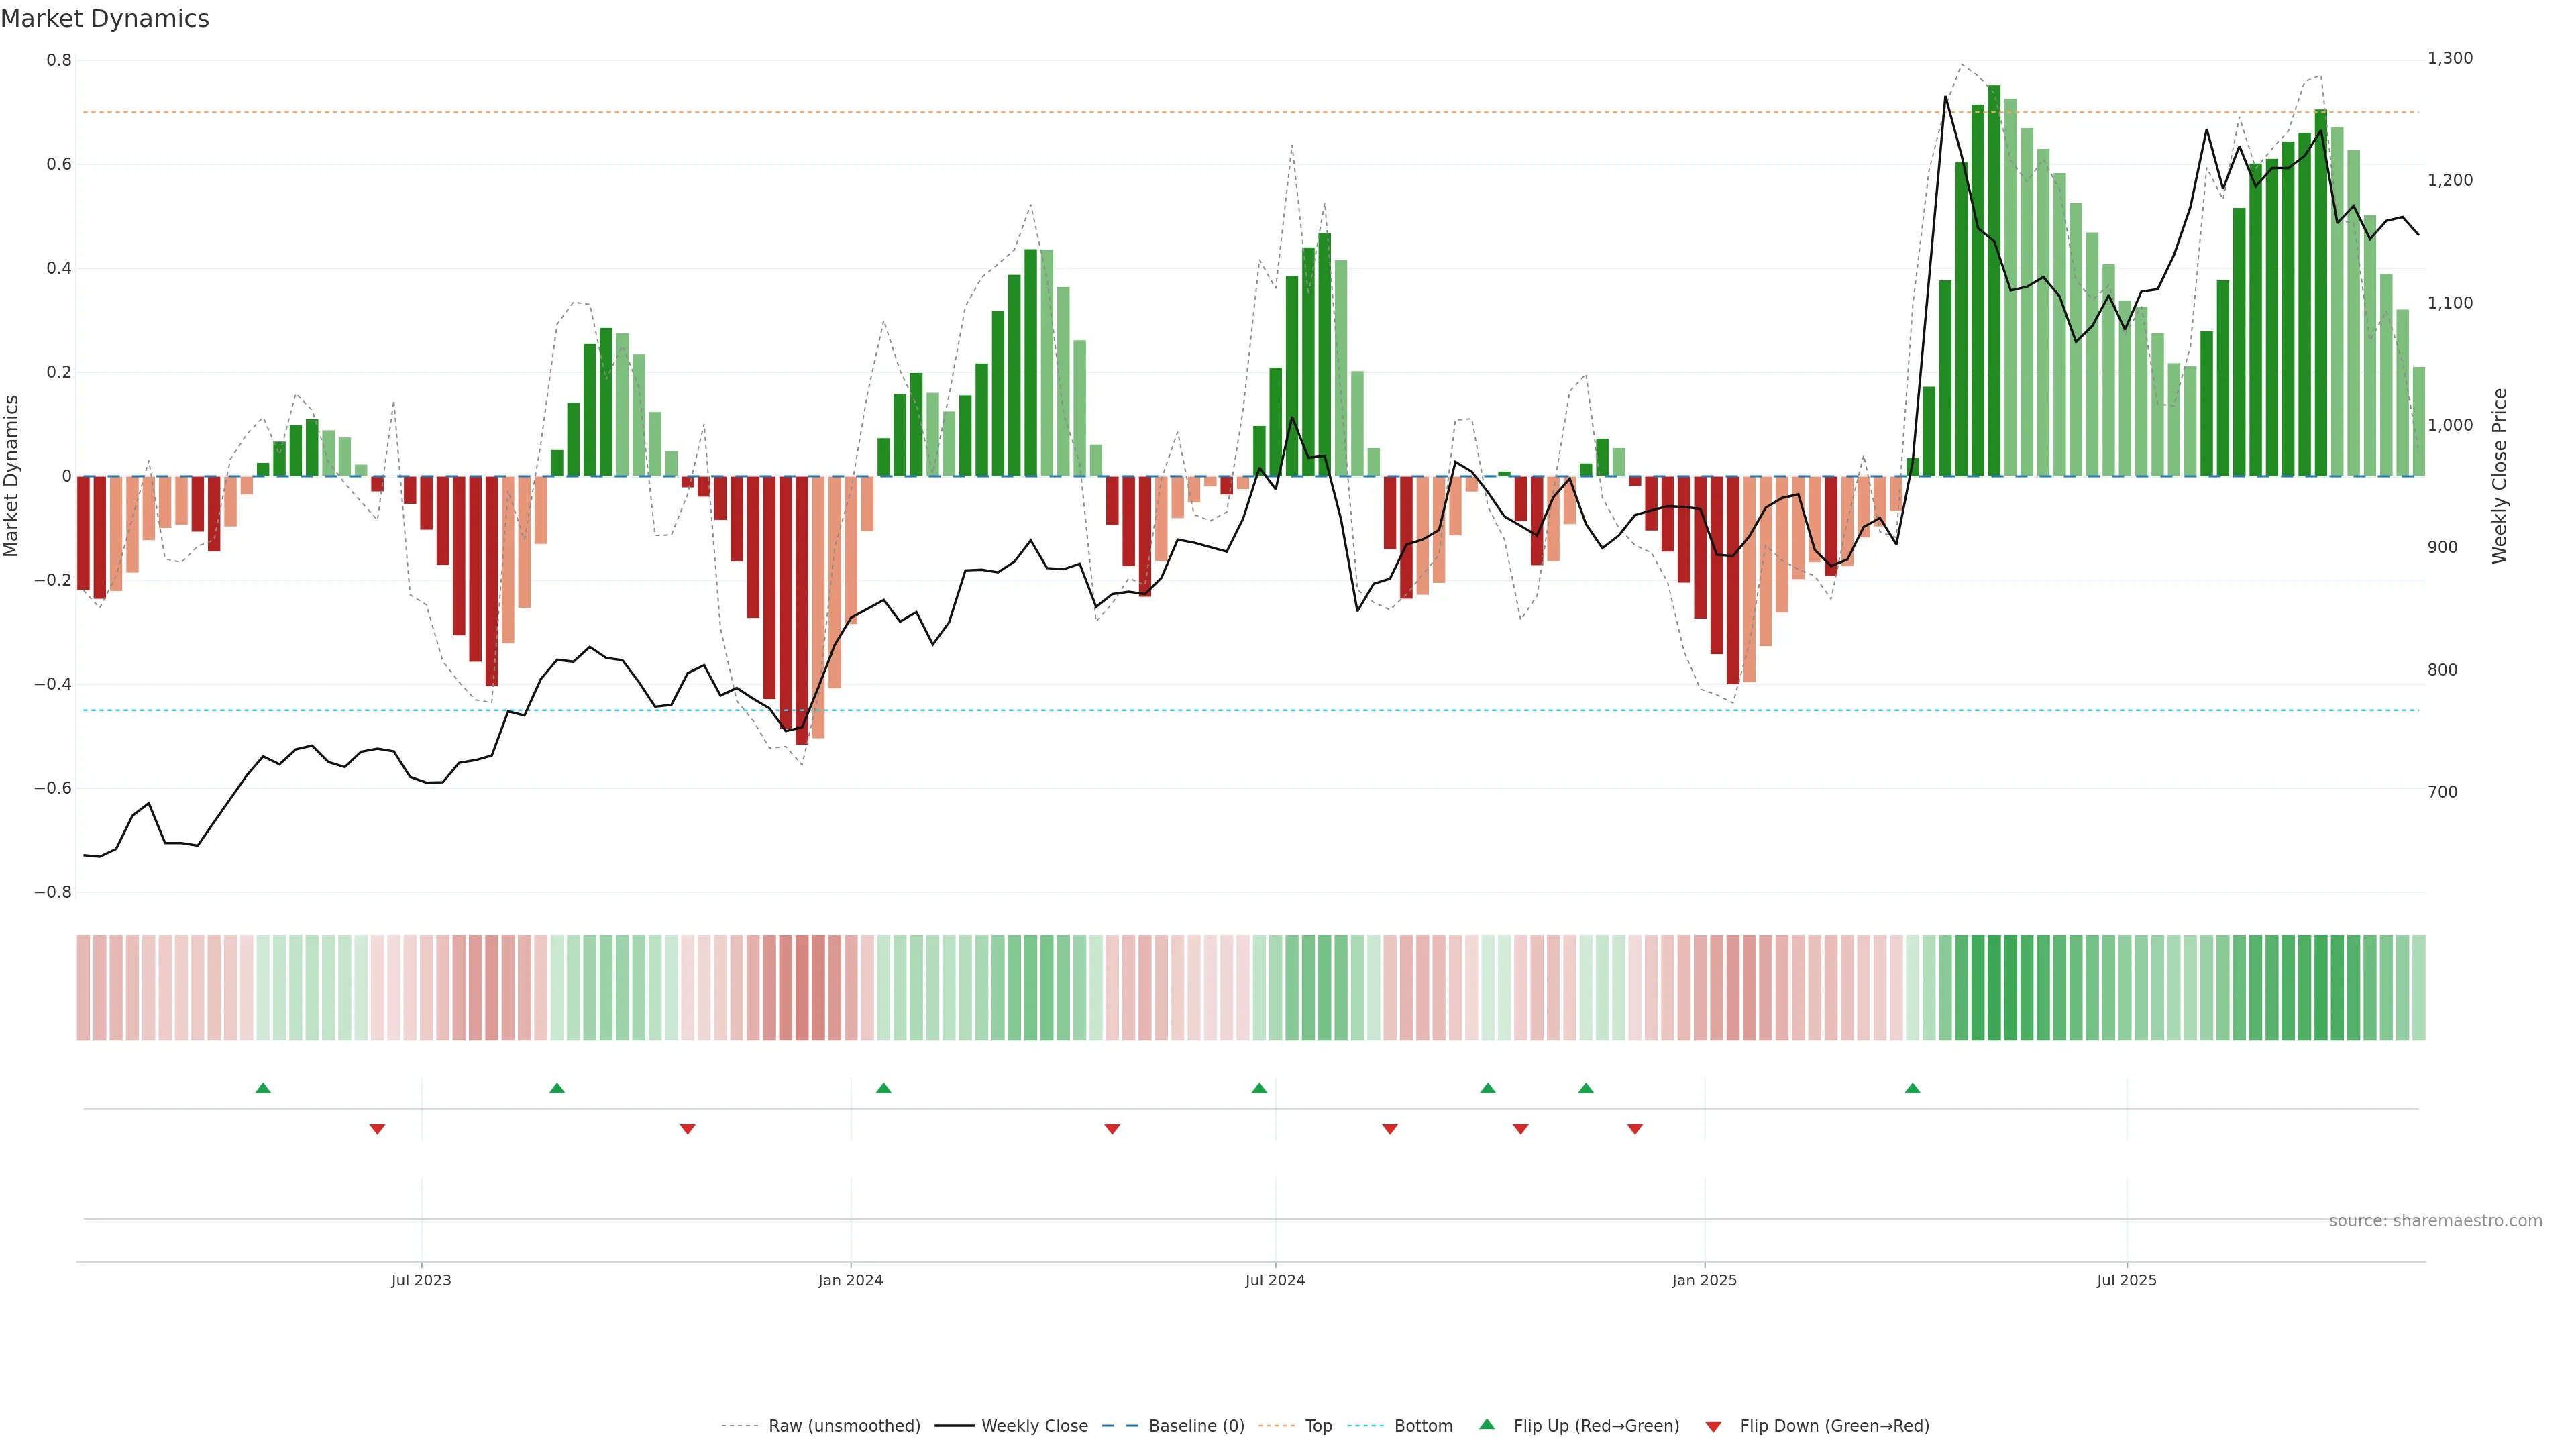The height and width of the screenshot is (1449, 2576).
Task: Click the Market Dynamics chart title
Action: (105, 19)
